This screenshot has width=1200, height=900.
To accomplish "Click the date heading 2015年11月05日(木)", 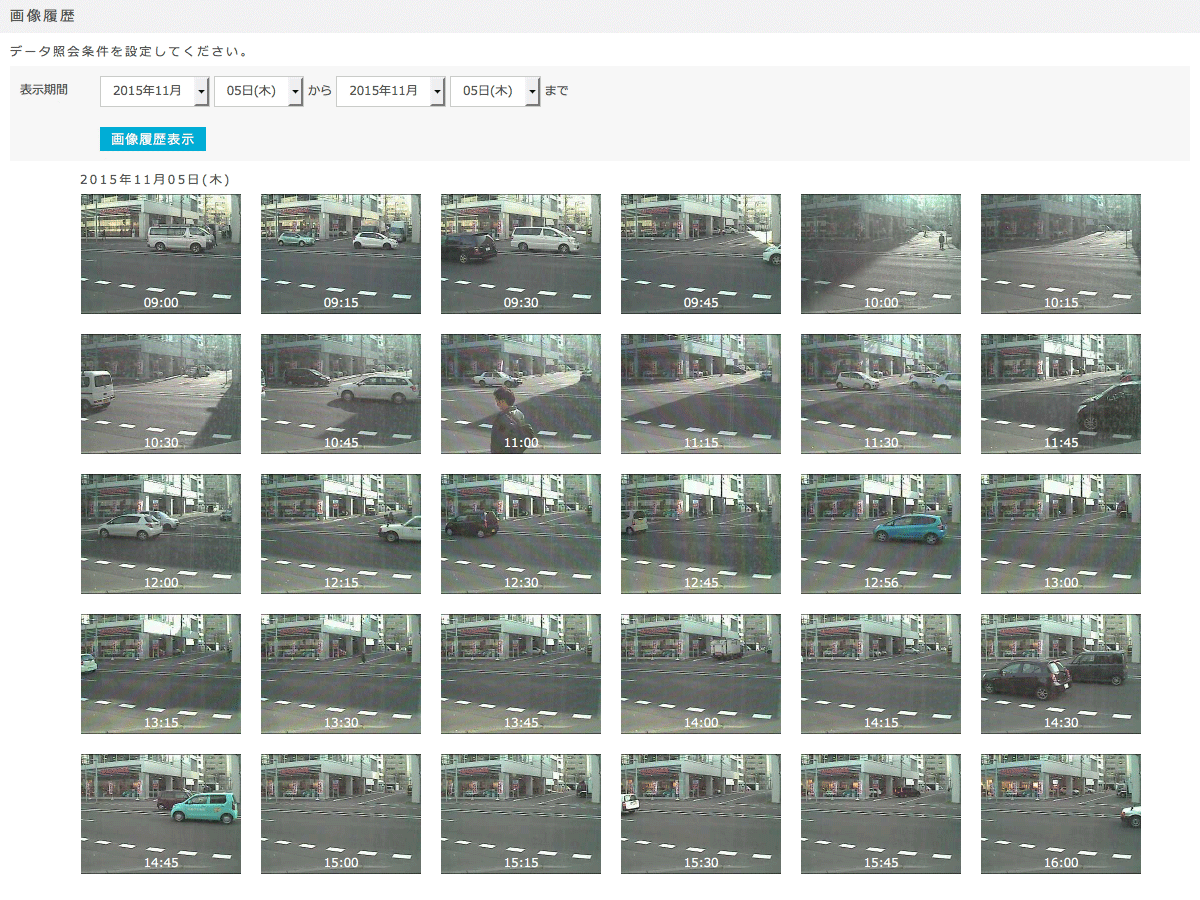I will click(155, 179).
